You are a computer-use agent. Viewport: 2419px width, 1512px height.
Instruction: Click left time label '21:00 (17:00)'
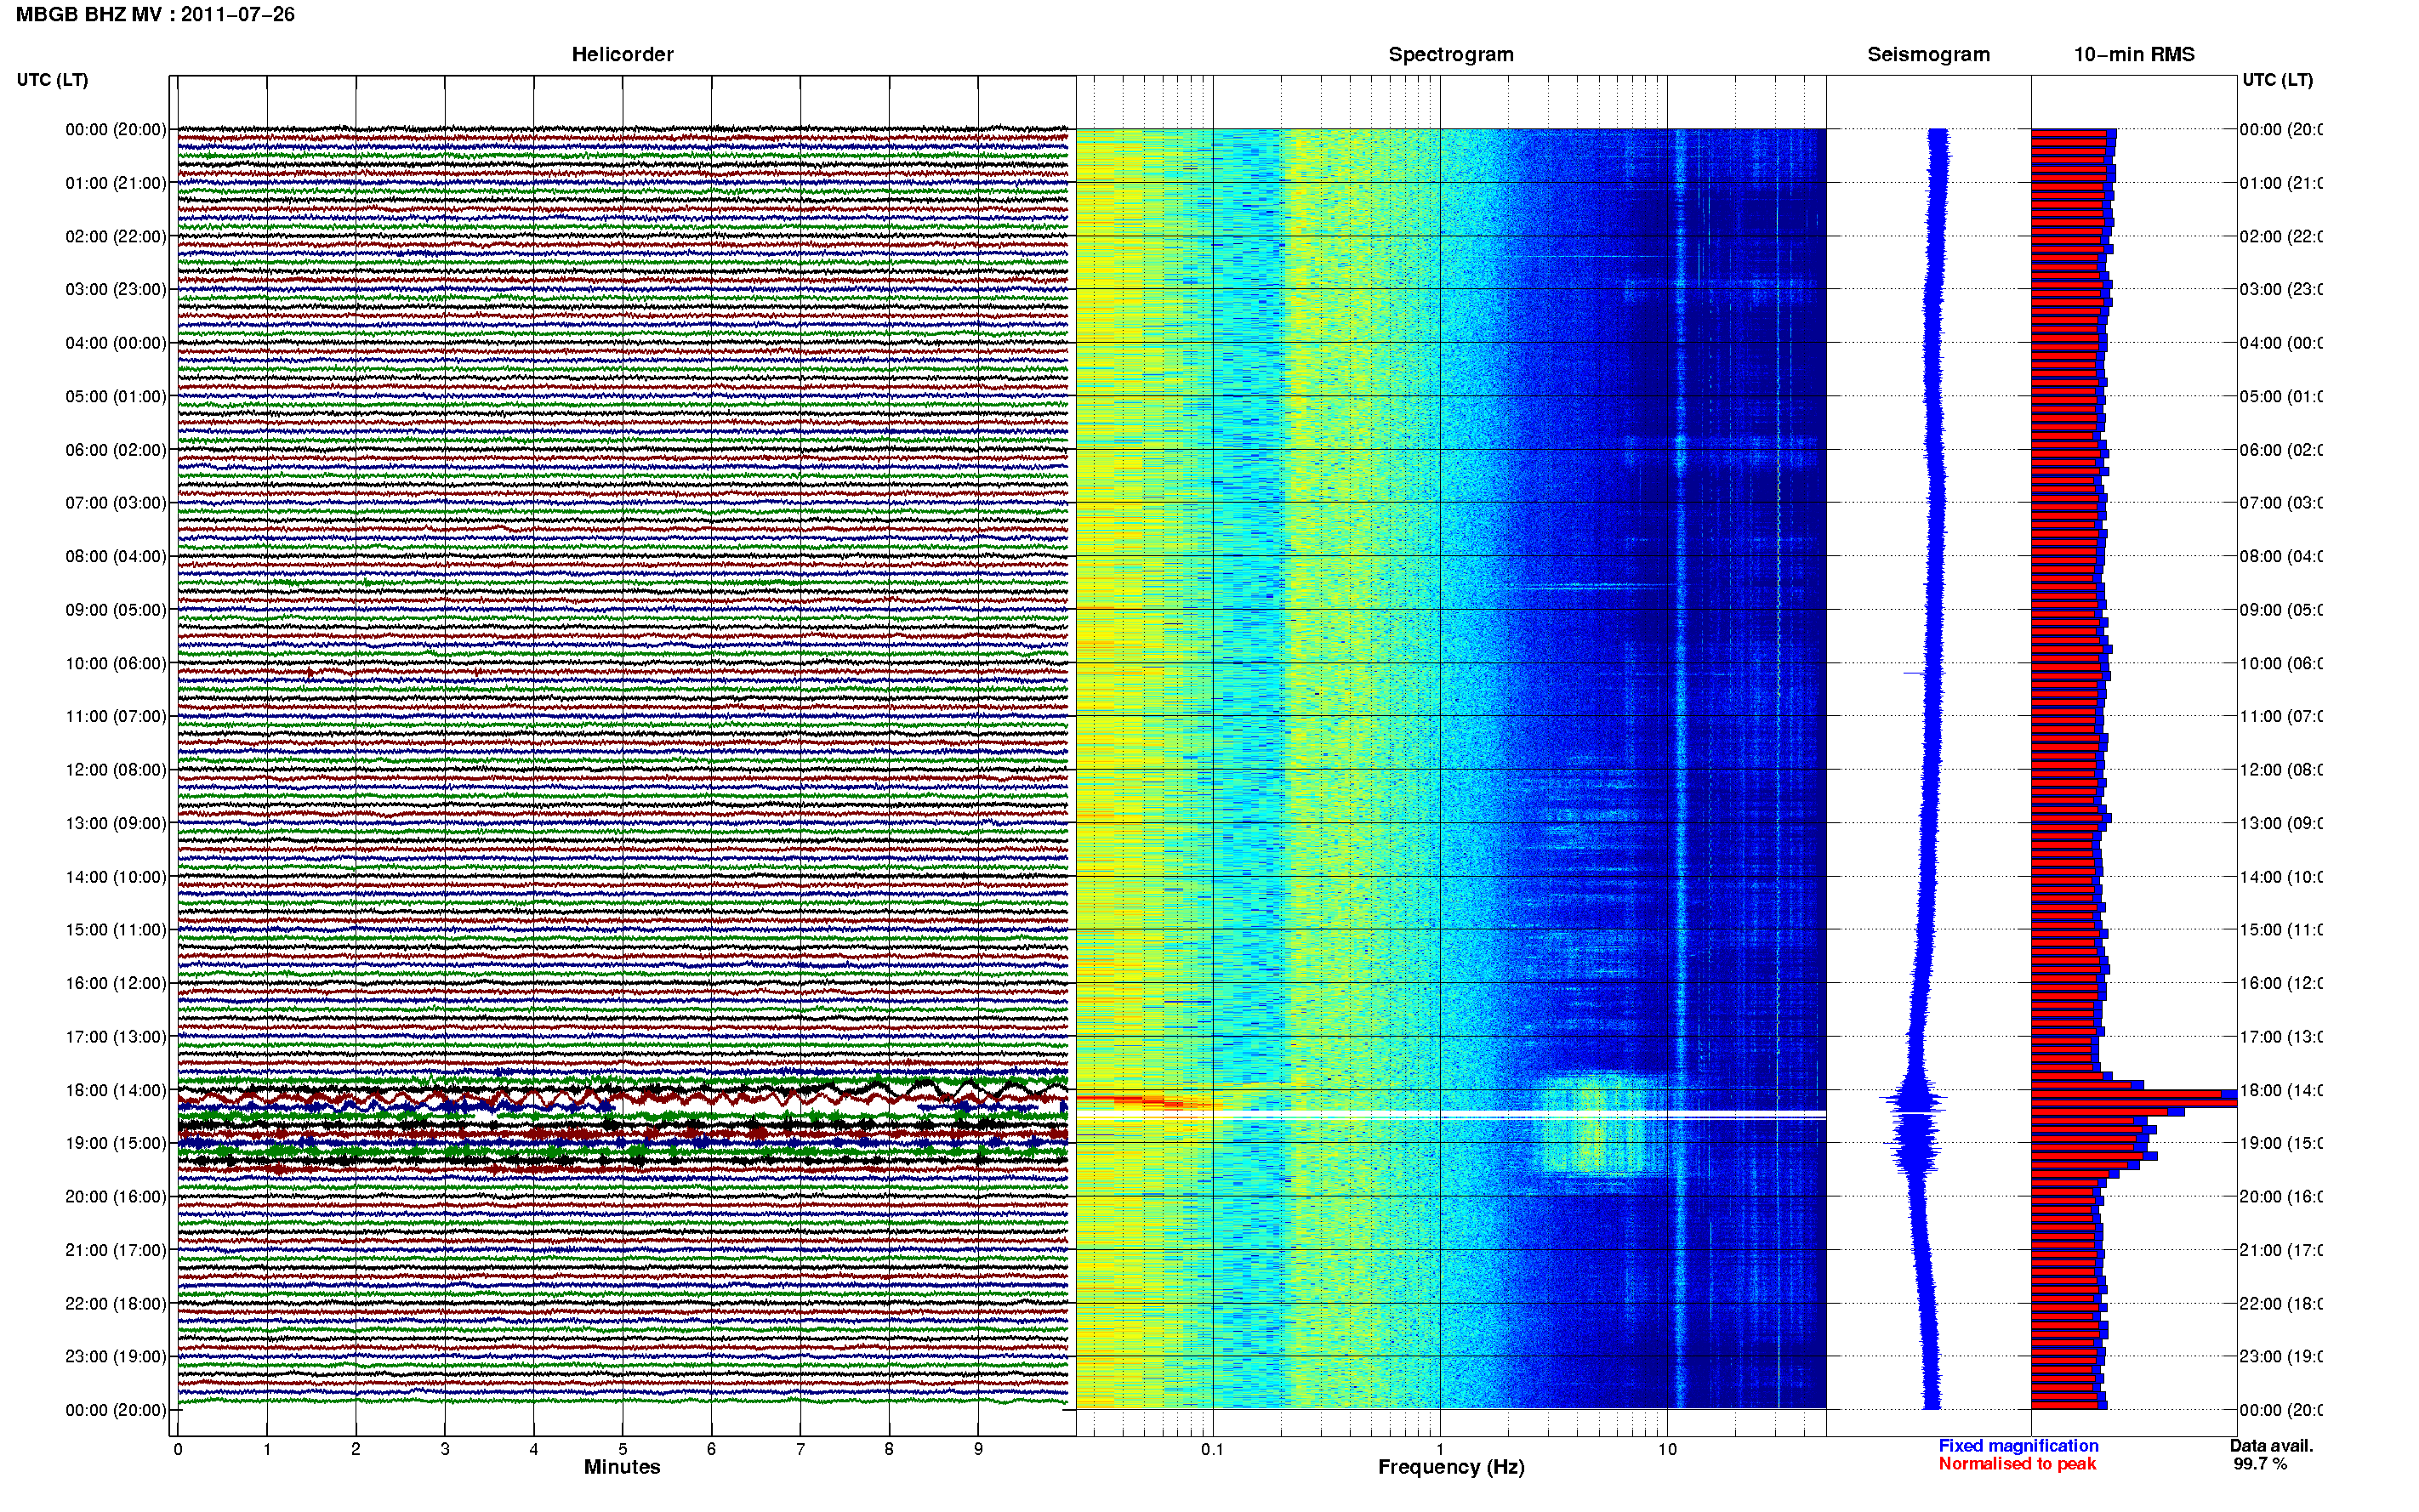116,1250
